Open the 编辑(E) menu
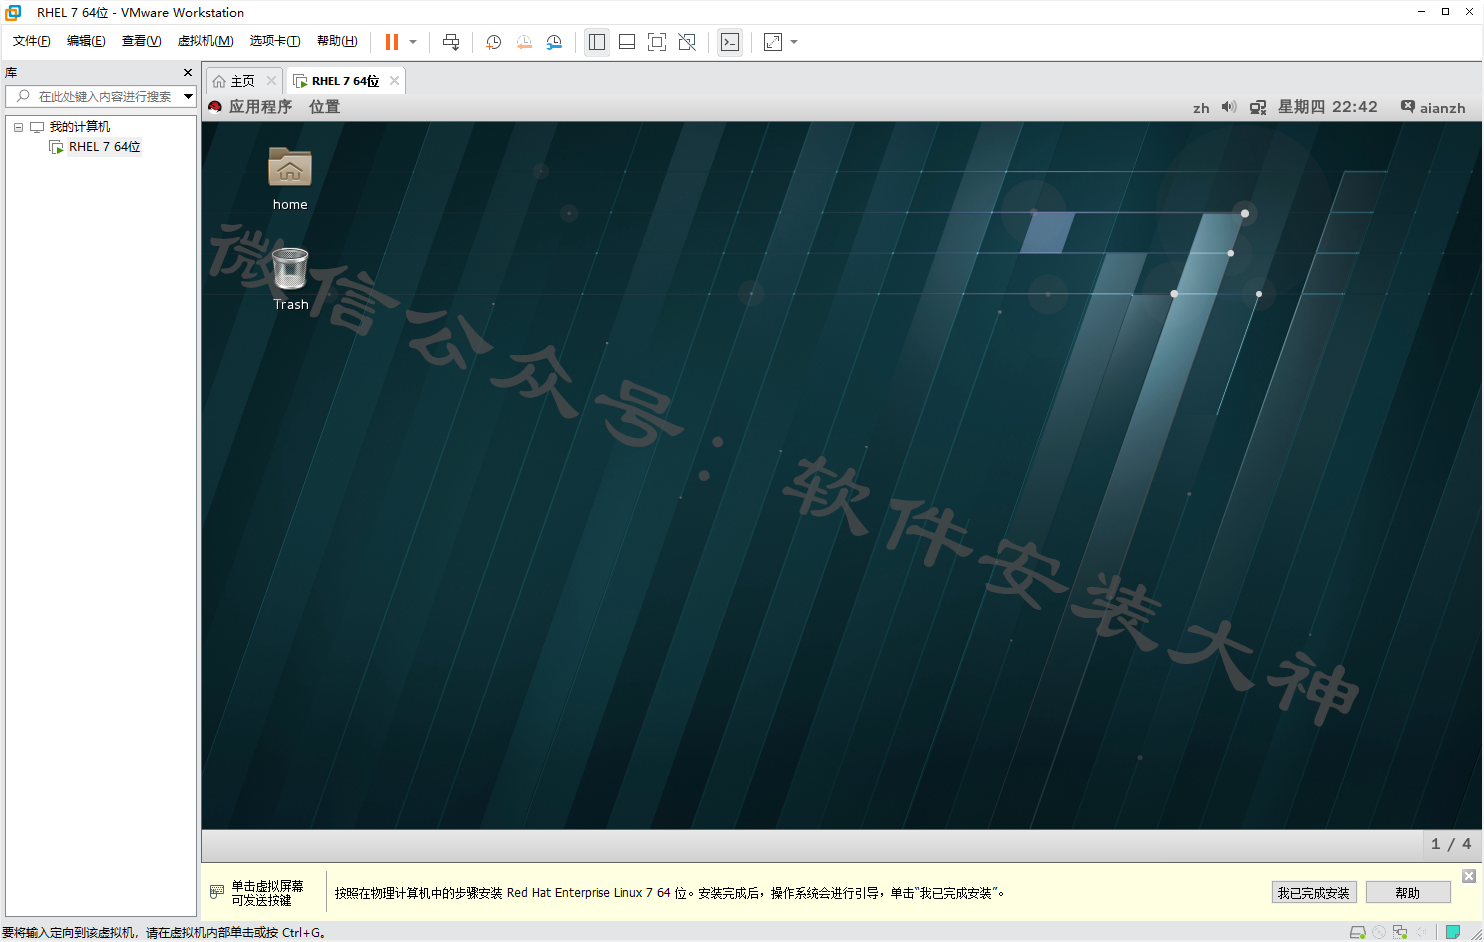Image resolution: width=1484 pixels, height=942 pixels. click(86, 41)
